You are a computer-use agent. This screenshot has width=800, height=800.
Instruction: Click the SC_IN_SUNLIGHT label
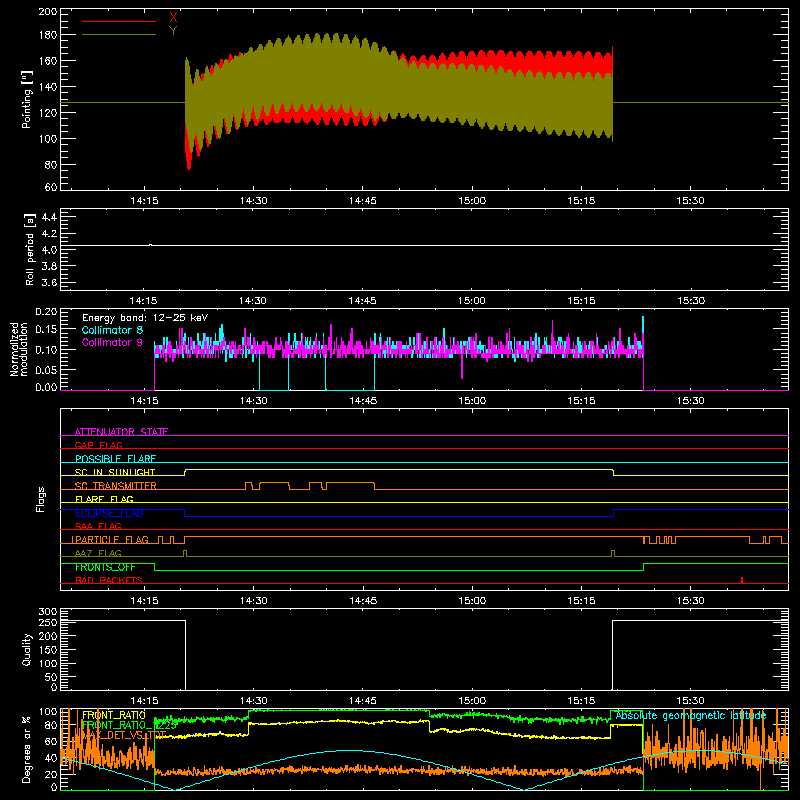pos(115,472)
